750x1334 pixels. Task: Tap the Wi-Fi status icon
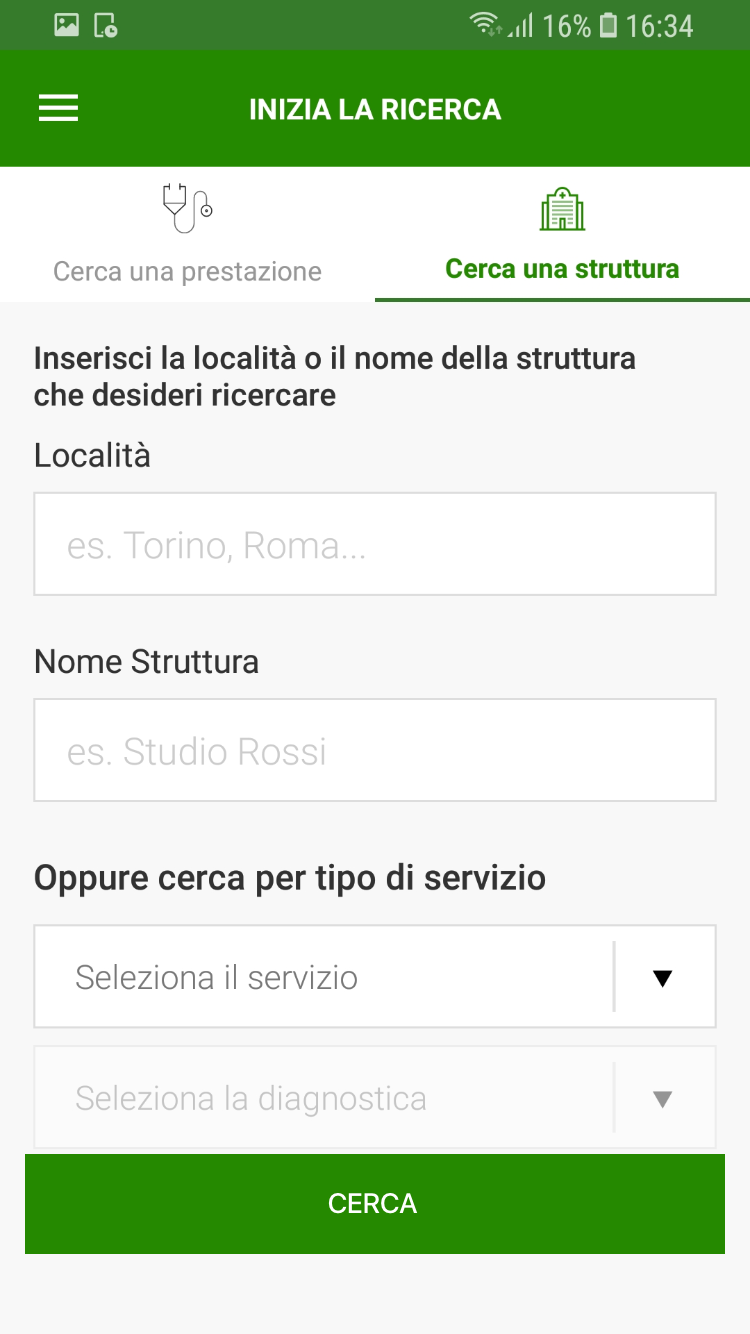tap(485, 26)
